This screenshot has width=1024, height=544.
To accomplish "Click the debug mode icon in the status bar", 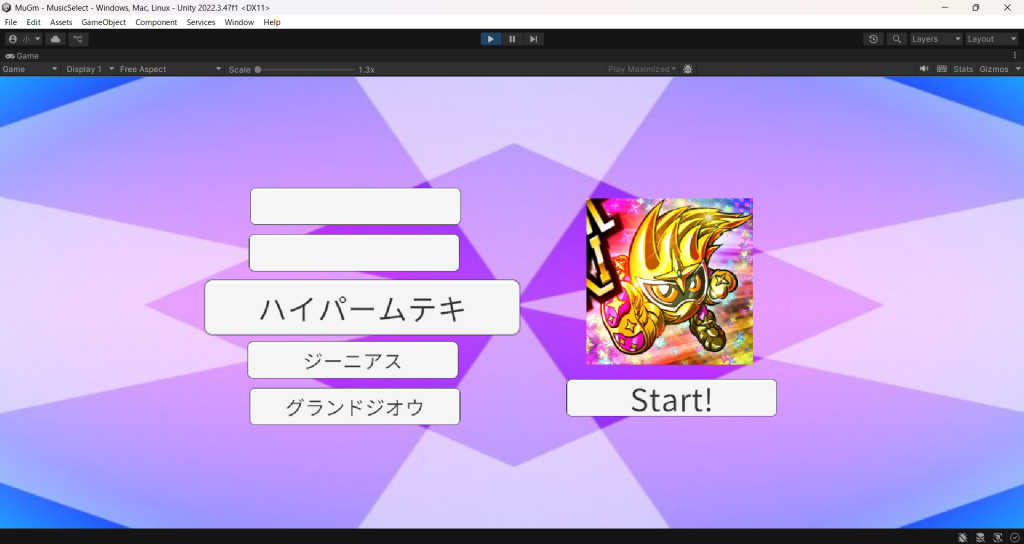I will (x=962, y=537).
